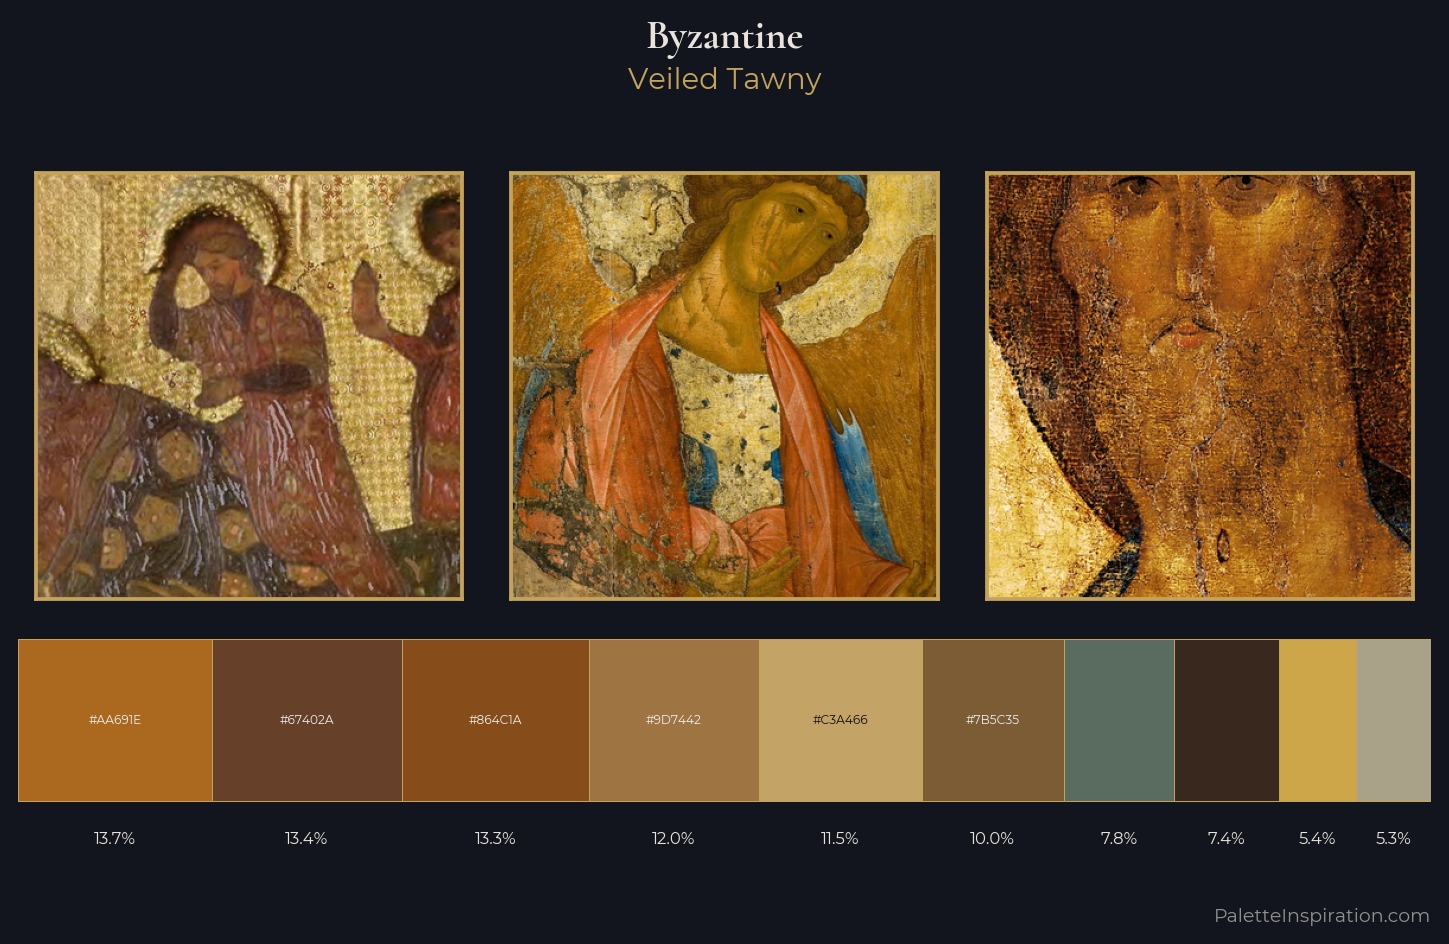Click the 11.5% percentage label

coord(840,838)
